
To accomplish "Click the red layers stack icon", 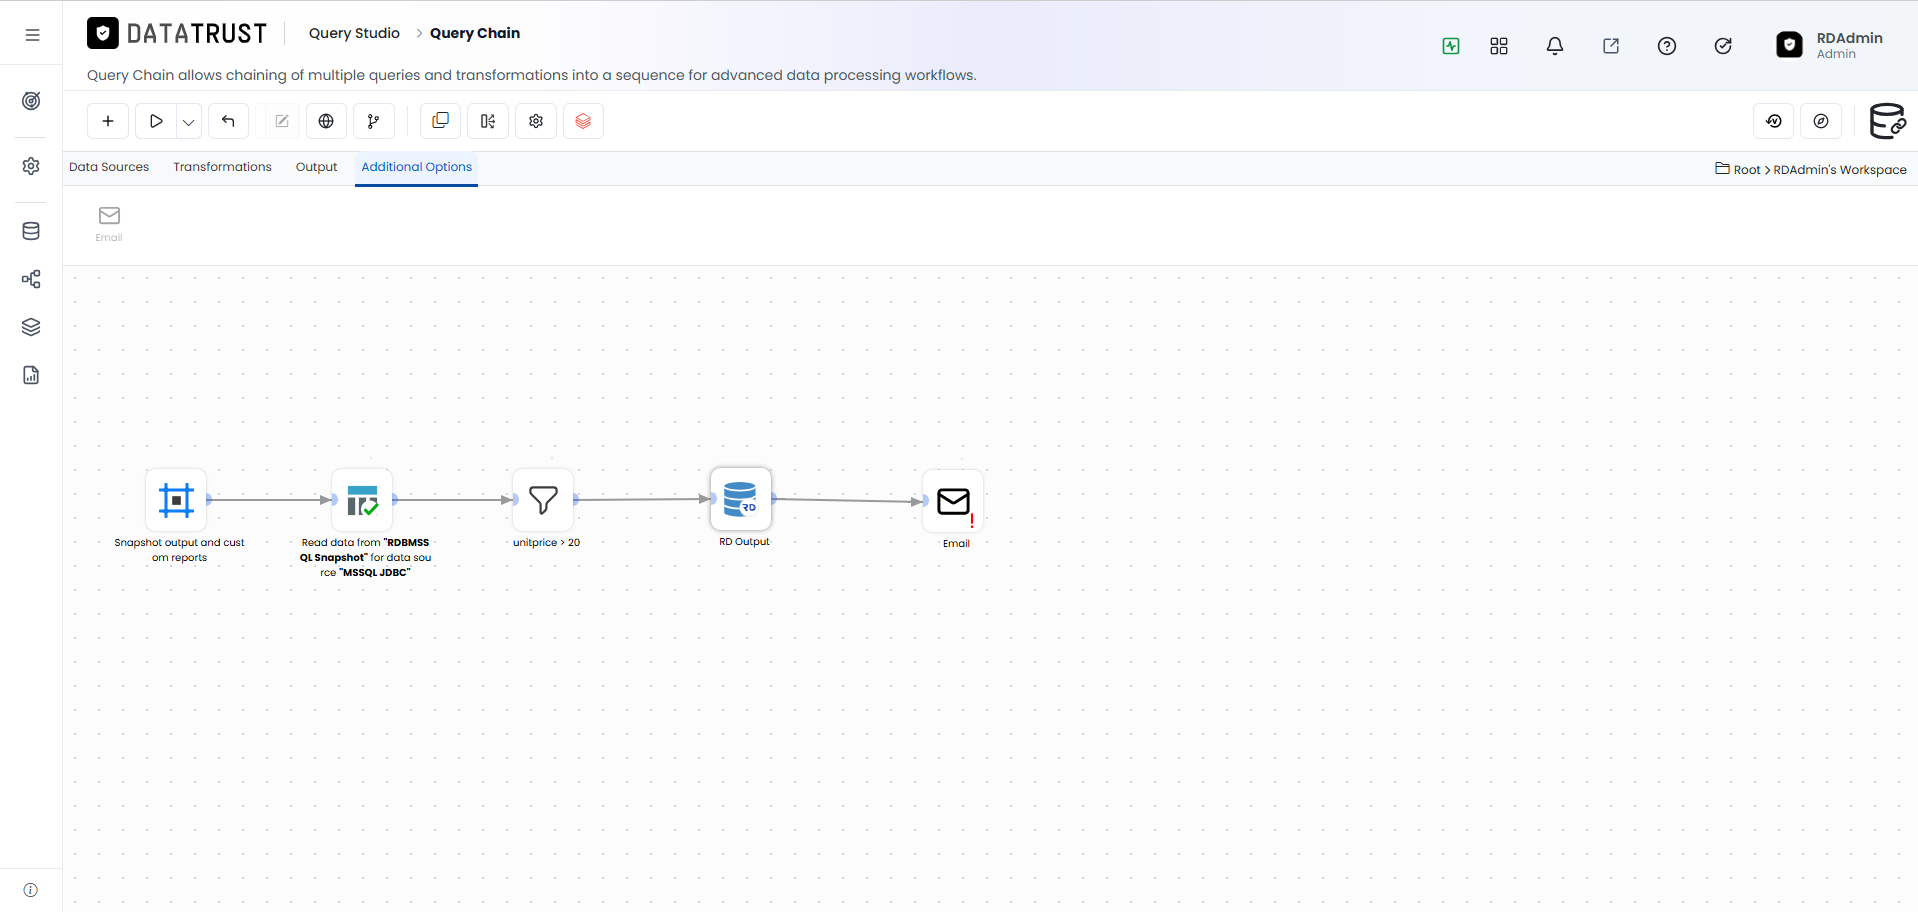I will pyautogui.click(x=583, y=121).
